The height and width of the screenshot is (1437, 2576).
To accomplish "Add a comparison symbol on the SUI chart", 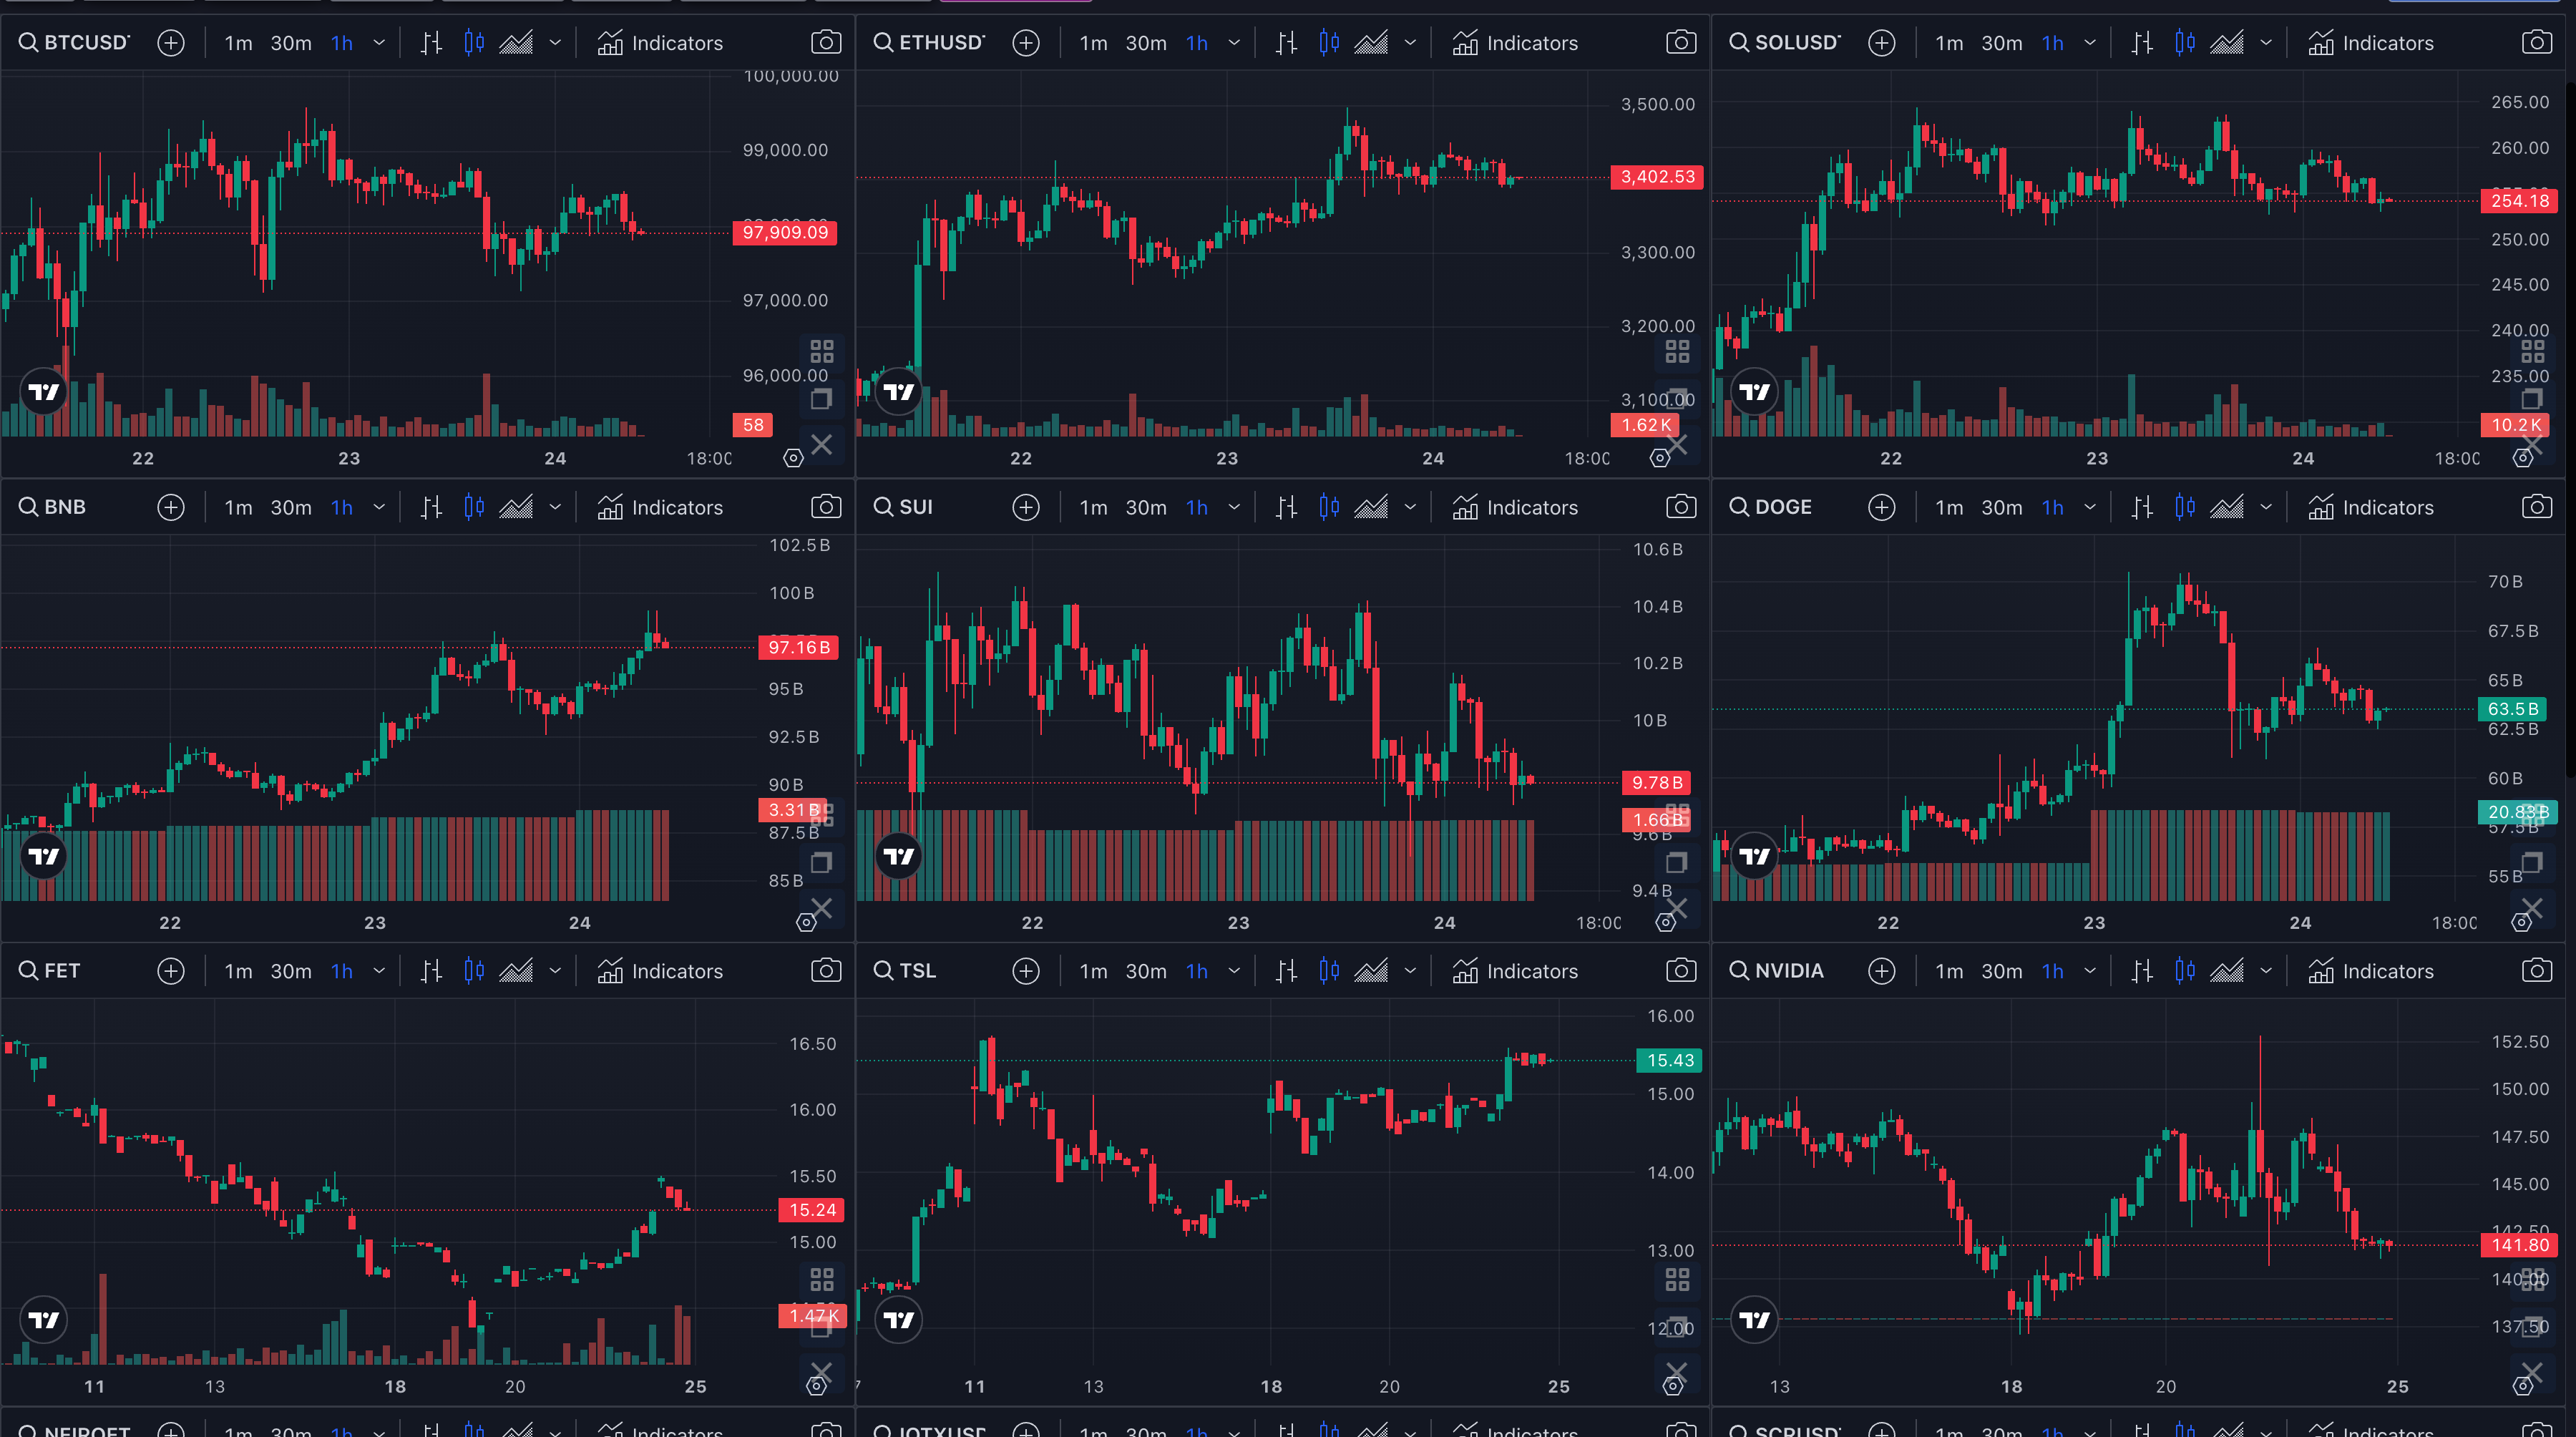I will pos(1026,507).
